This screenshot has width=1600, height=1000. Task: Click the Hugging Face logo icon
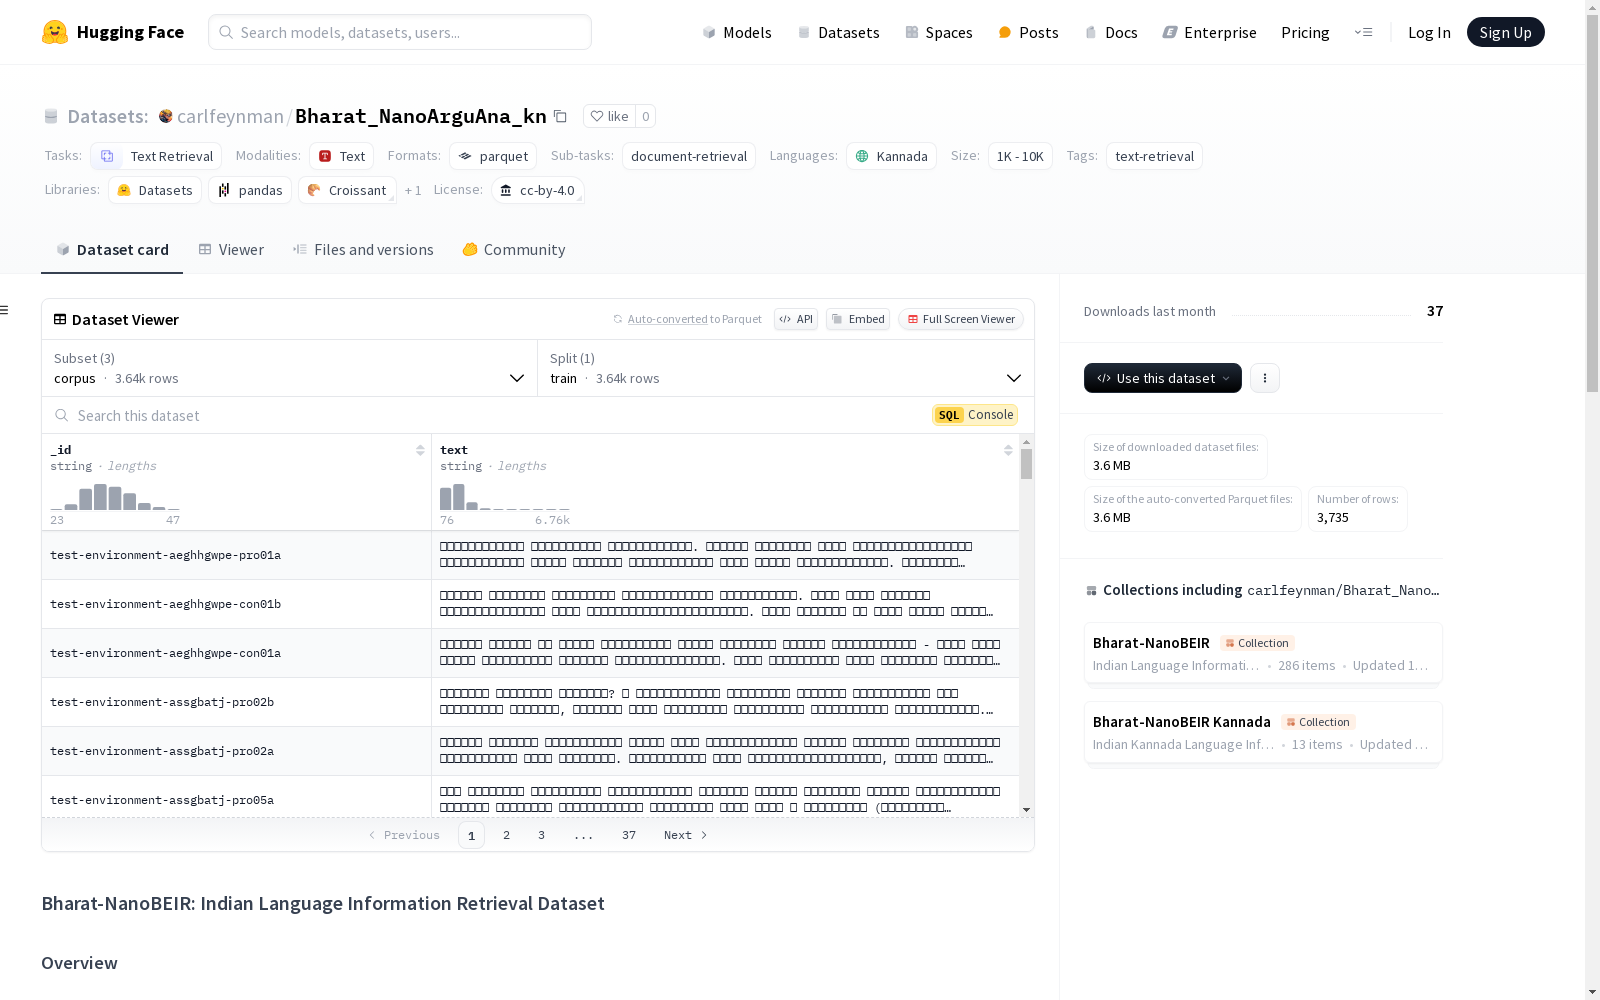click(55, 32)
